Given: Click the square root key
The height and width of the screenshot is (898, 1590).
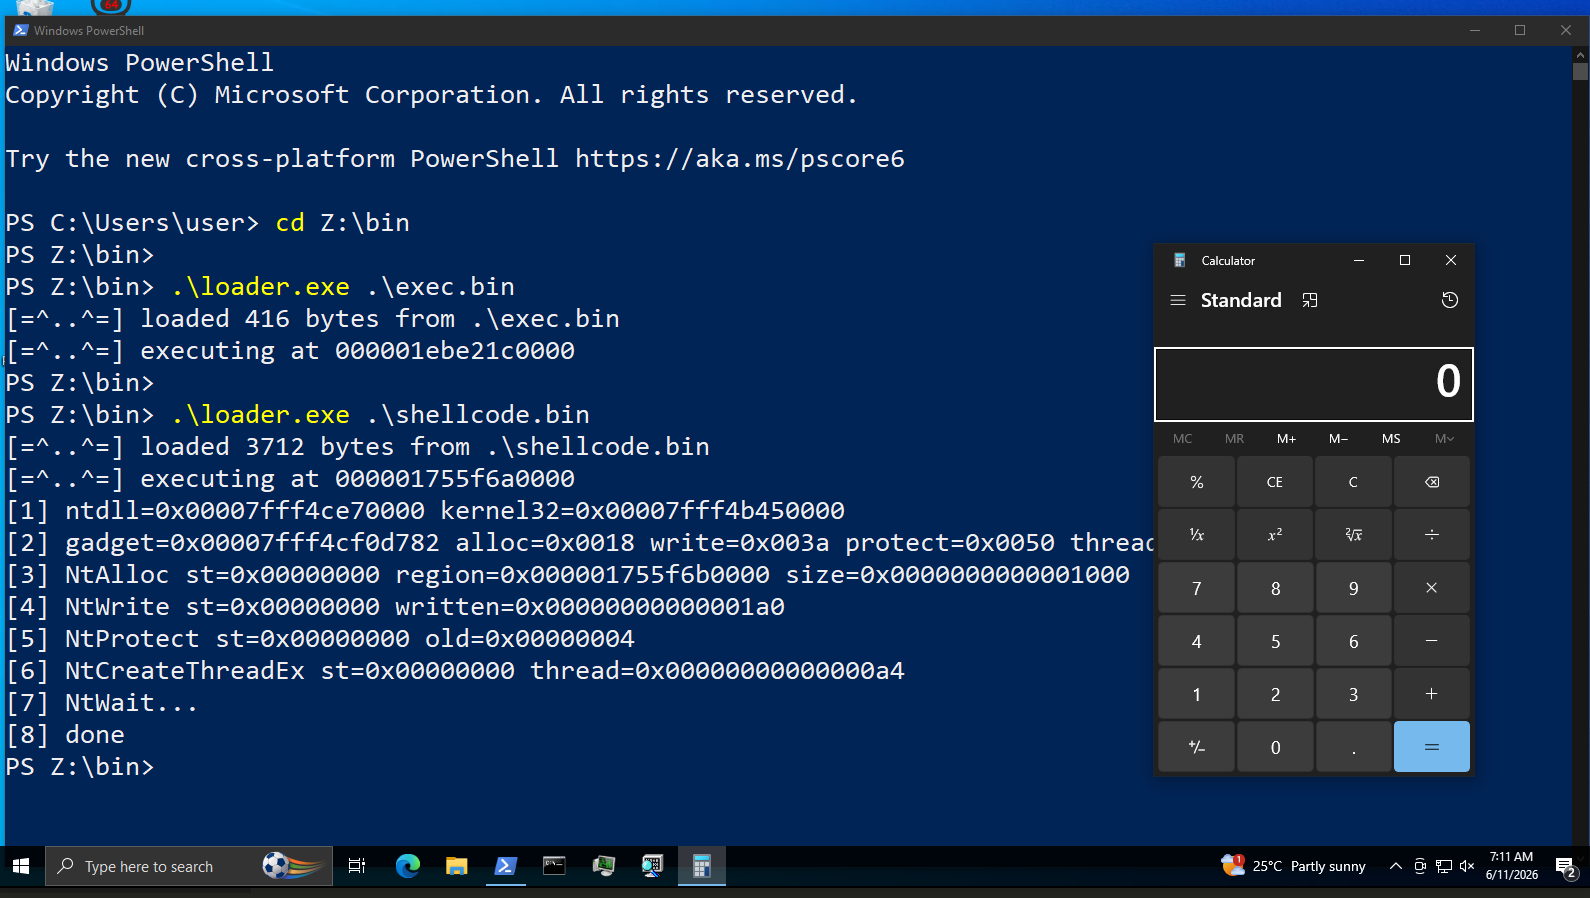Looking at the screenshot, I should click(1353, 535).
